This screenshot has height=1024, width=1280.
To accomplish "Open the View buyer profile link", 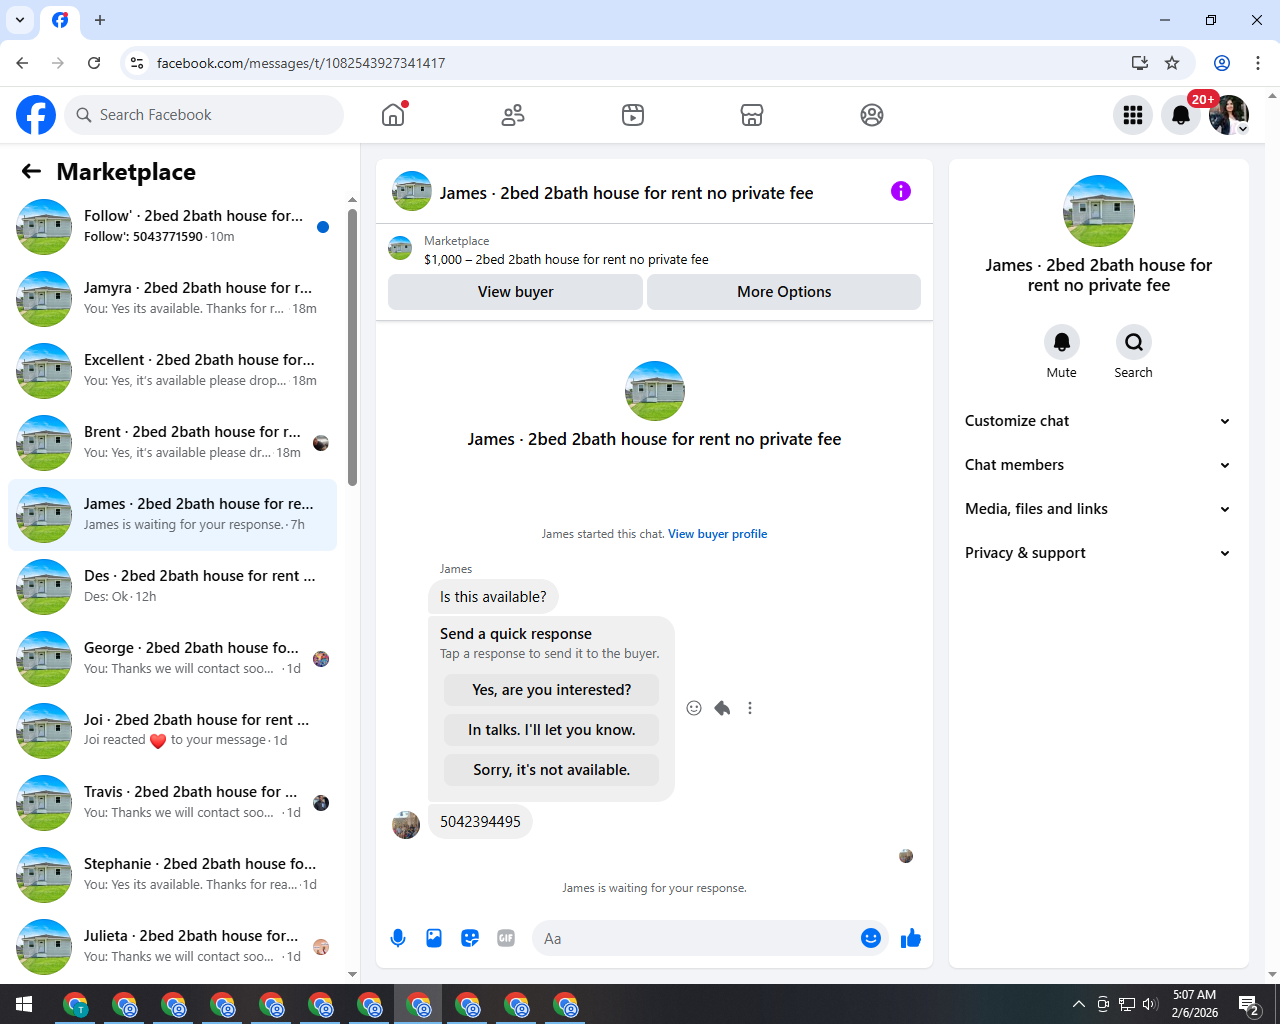I will tap(717, 534).
